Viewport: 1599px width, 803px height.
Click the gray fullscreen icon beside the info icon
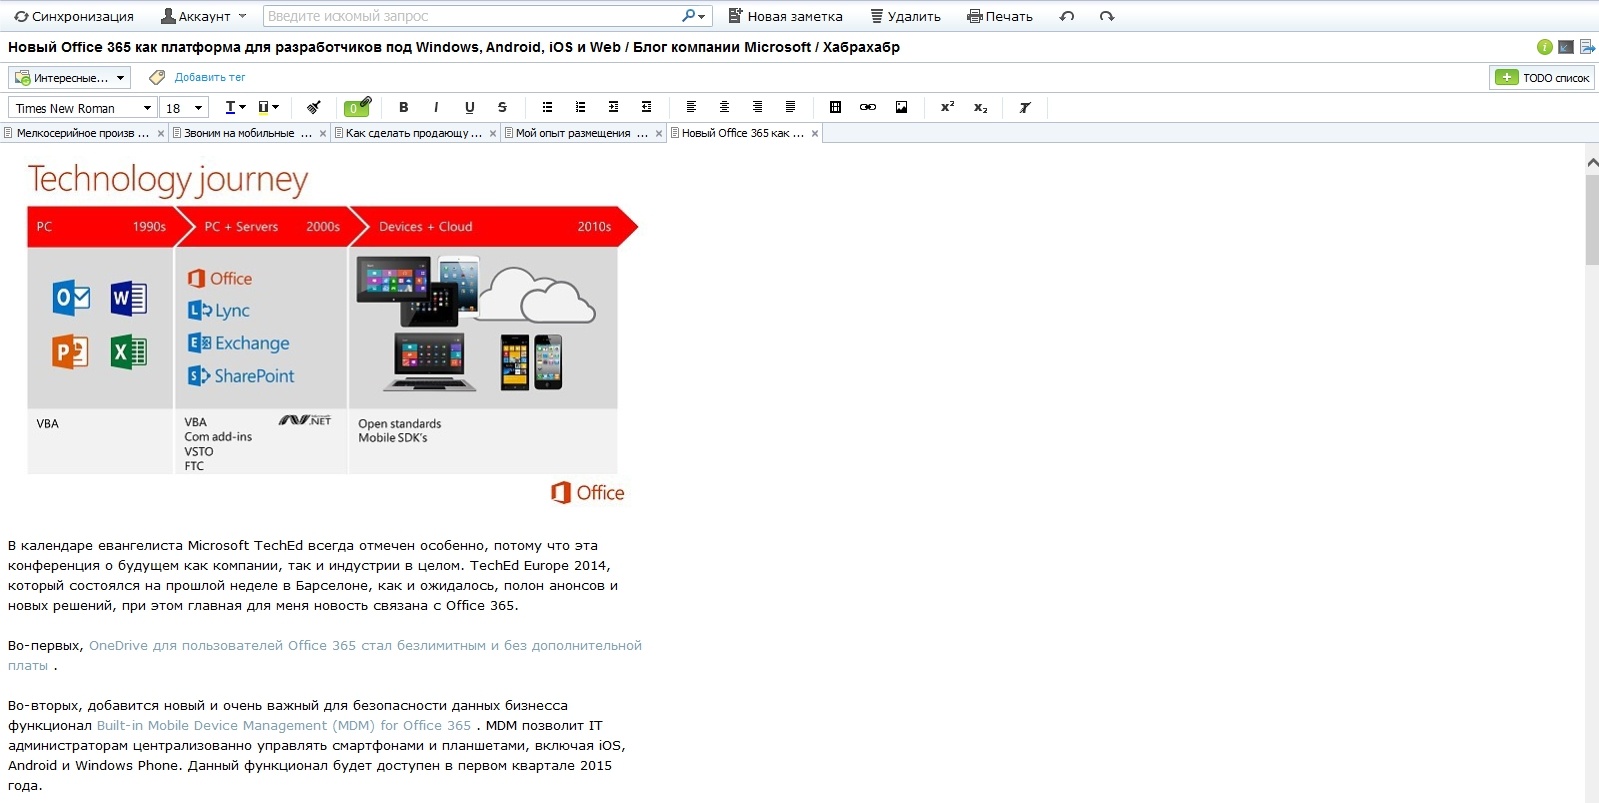(1566, 47)
